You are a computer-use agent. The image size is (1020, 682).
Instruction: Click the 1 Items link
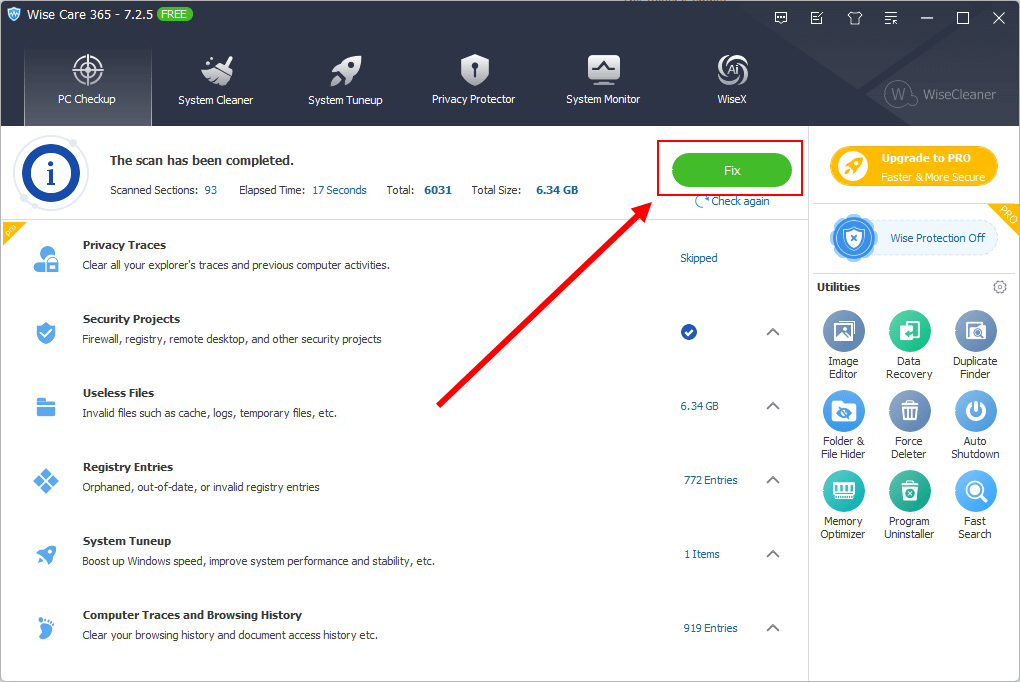pyautogui.click(x=702, y=554)
